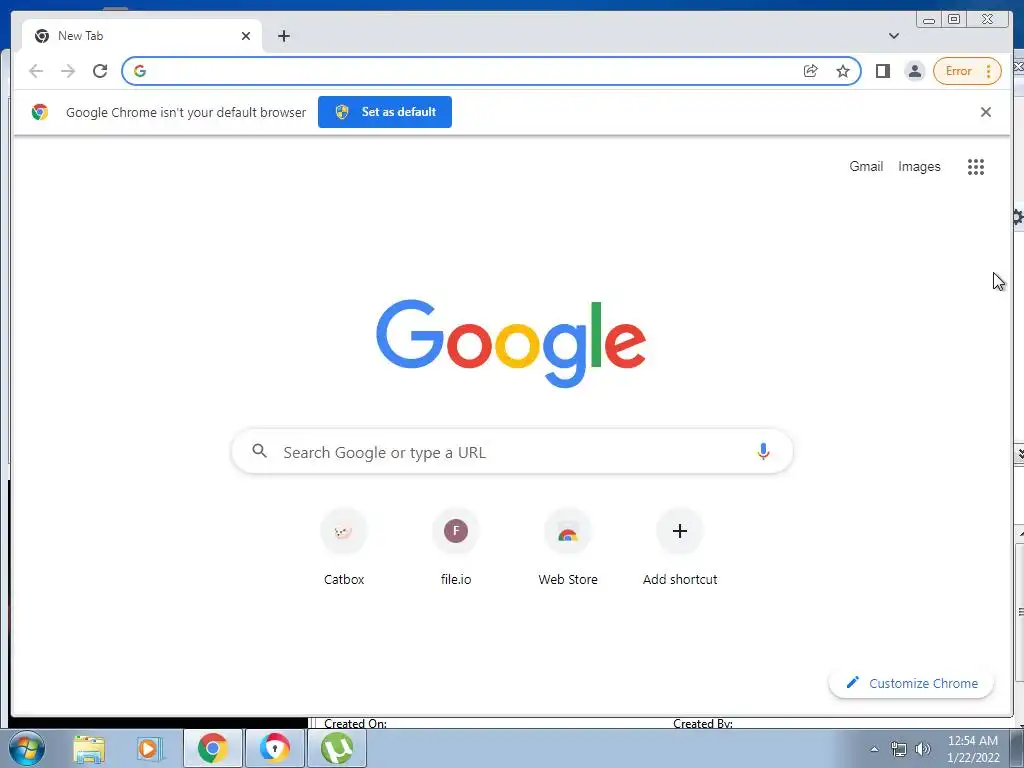Switch to Google Chrome taskbar button
The width and height of the screenshot is (1024, 768).
[213, 748]
